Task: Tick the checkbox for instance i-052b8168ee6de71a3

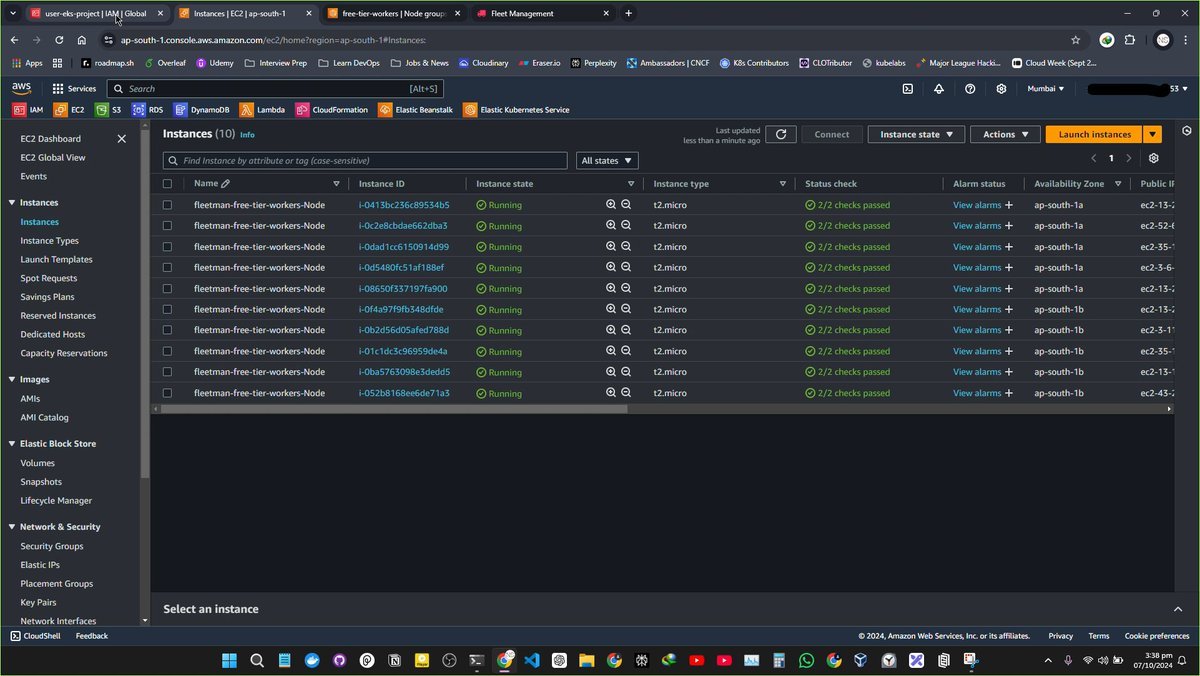Action: (x=167, y=393)
